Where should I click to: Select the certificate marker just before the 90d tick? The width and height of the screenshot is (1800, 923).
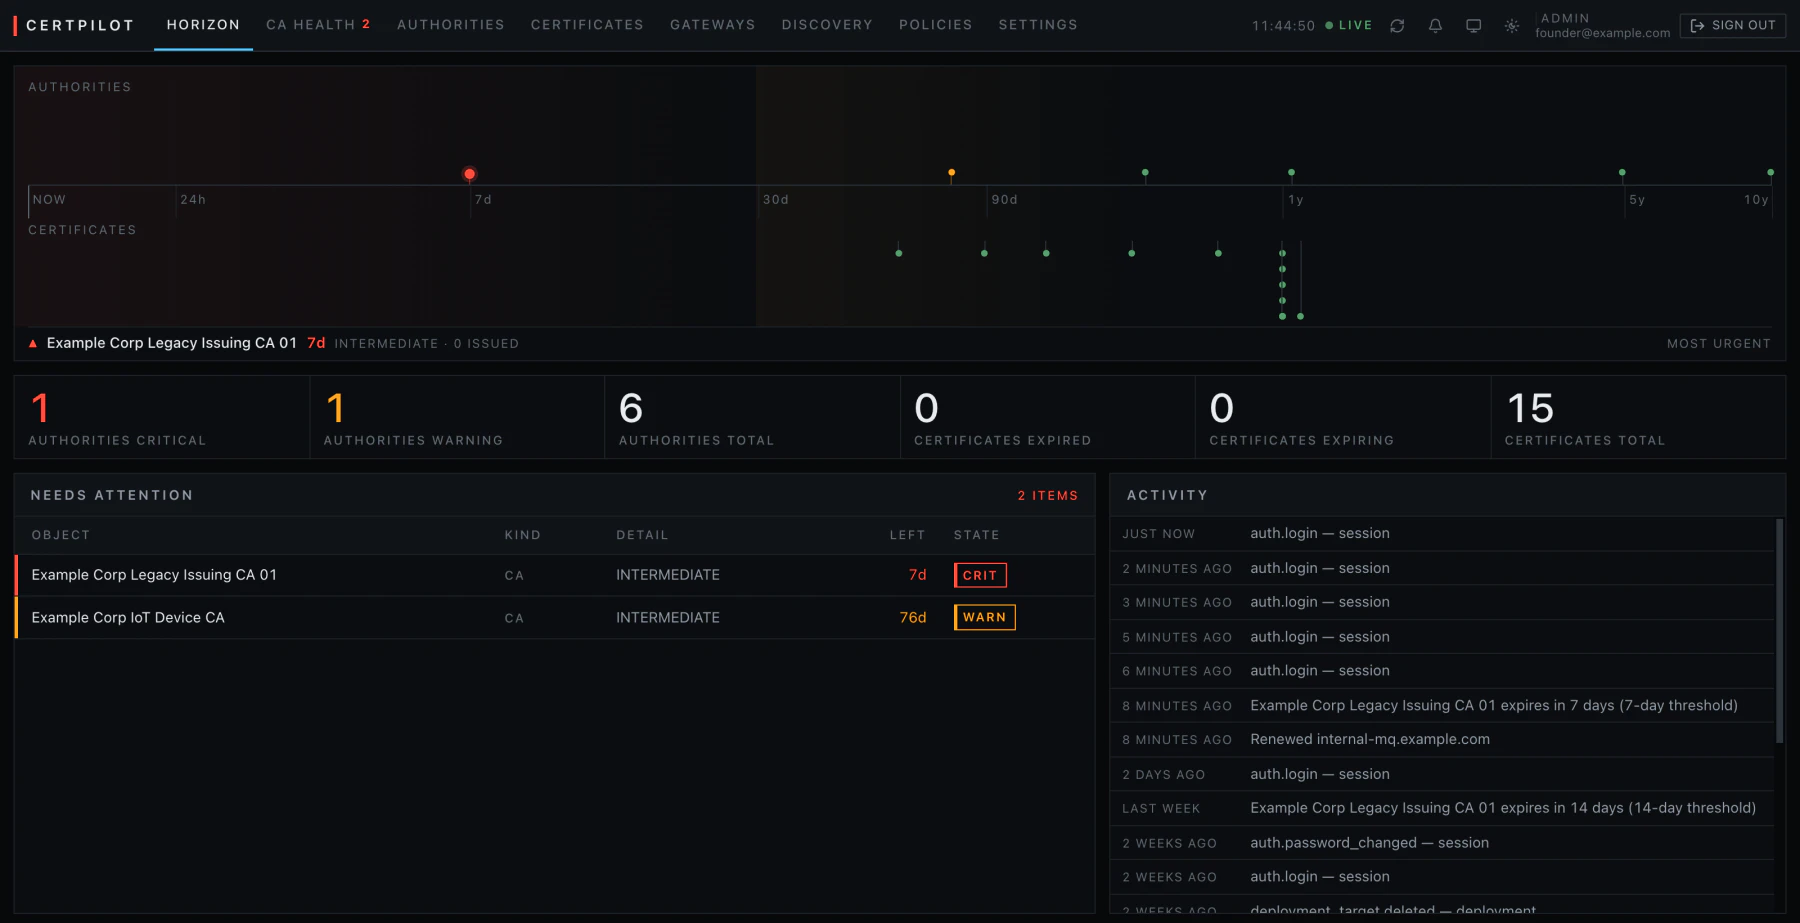click(x=984, y=253)
